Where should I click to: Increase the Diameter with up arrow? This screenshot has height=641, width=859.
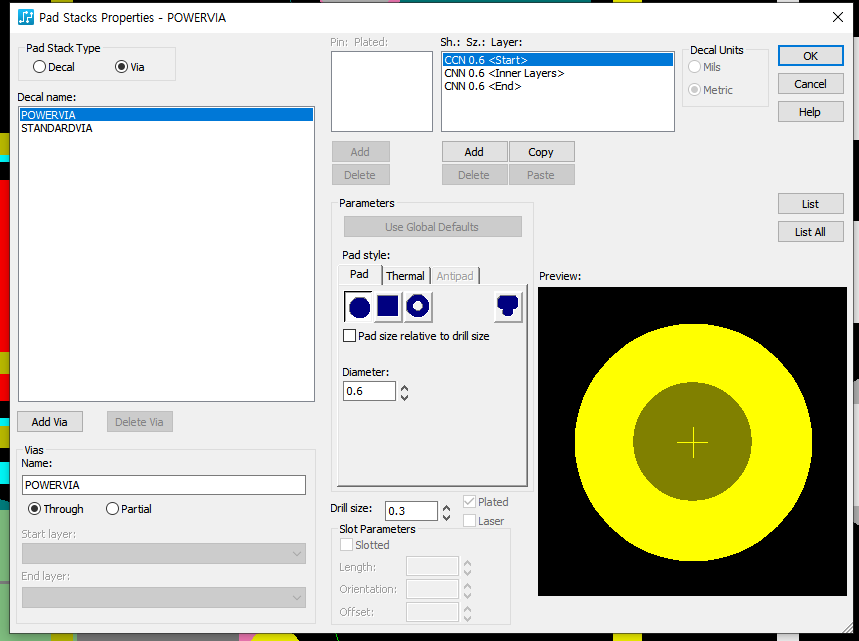[x=405, y=386]
